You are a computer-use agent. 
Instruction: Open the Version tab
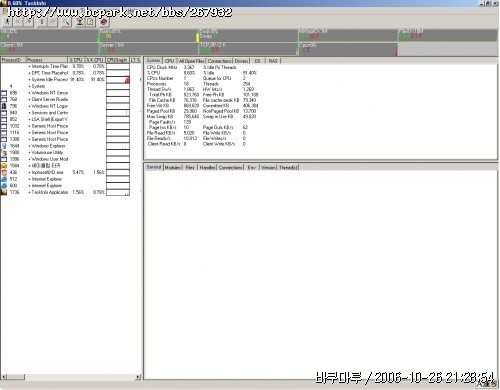pyautogui.click(x=268, y=167)
